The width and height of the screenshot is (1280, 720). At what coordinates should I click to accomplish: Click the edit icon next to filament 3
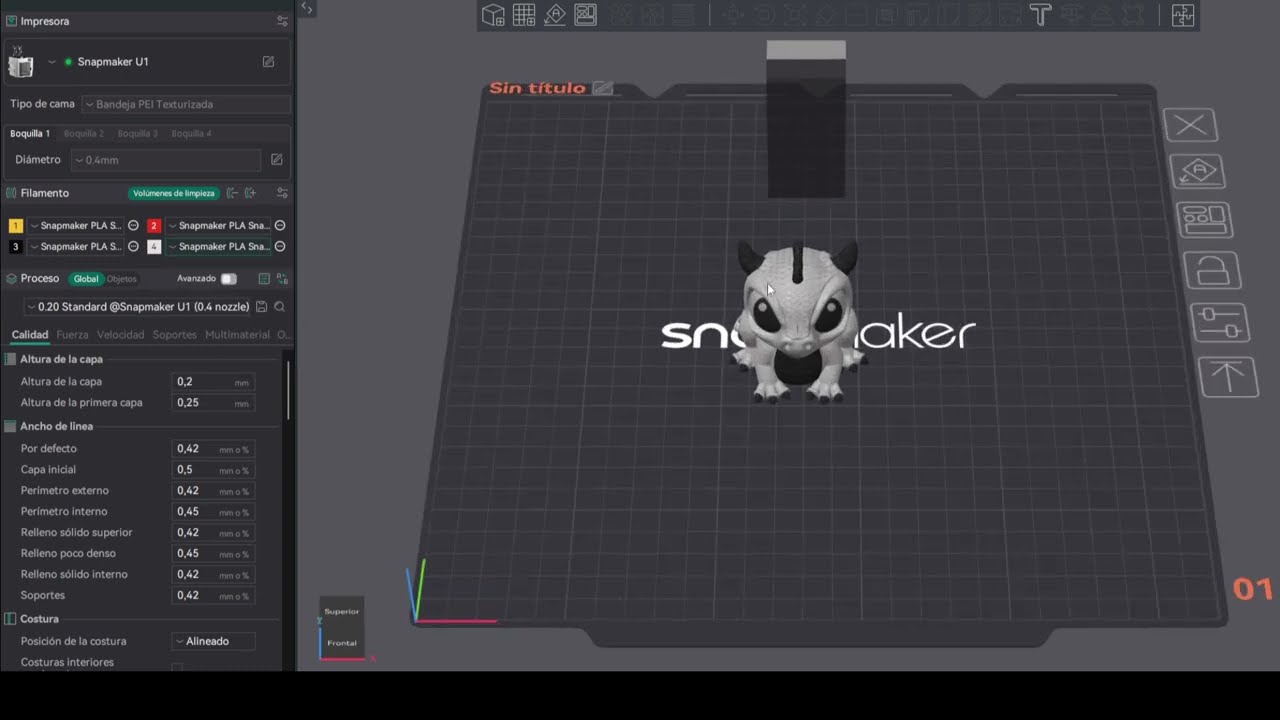coord(133,247)
